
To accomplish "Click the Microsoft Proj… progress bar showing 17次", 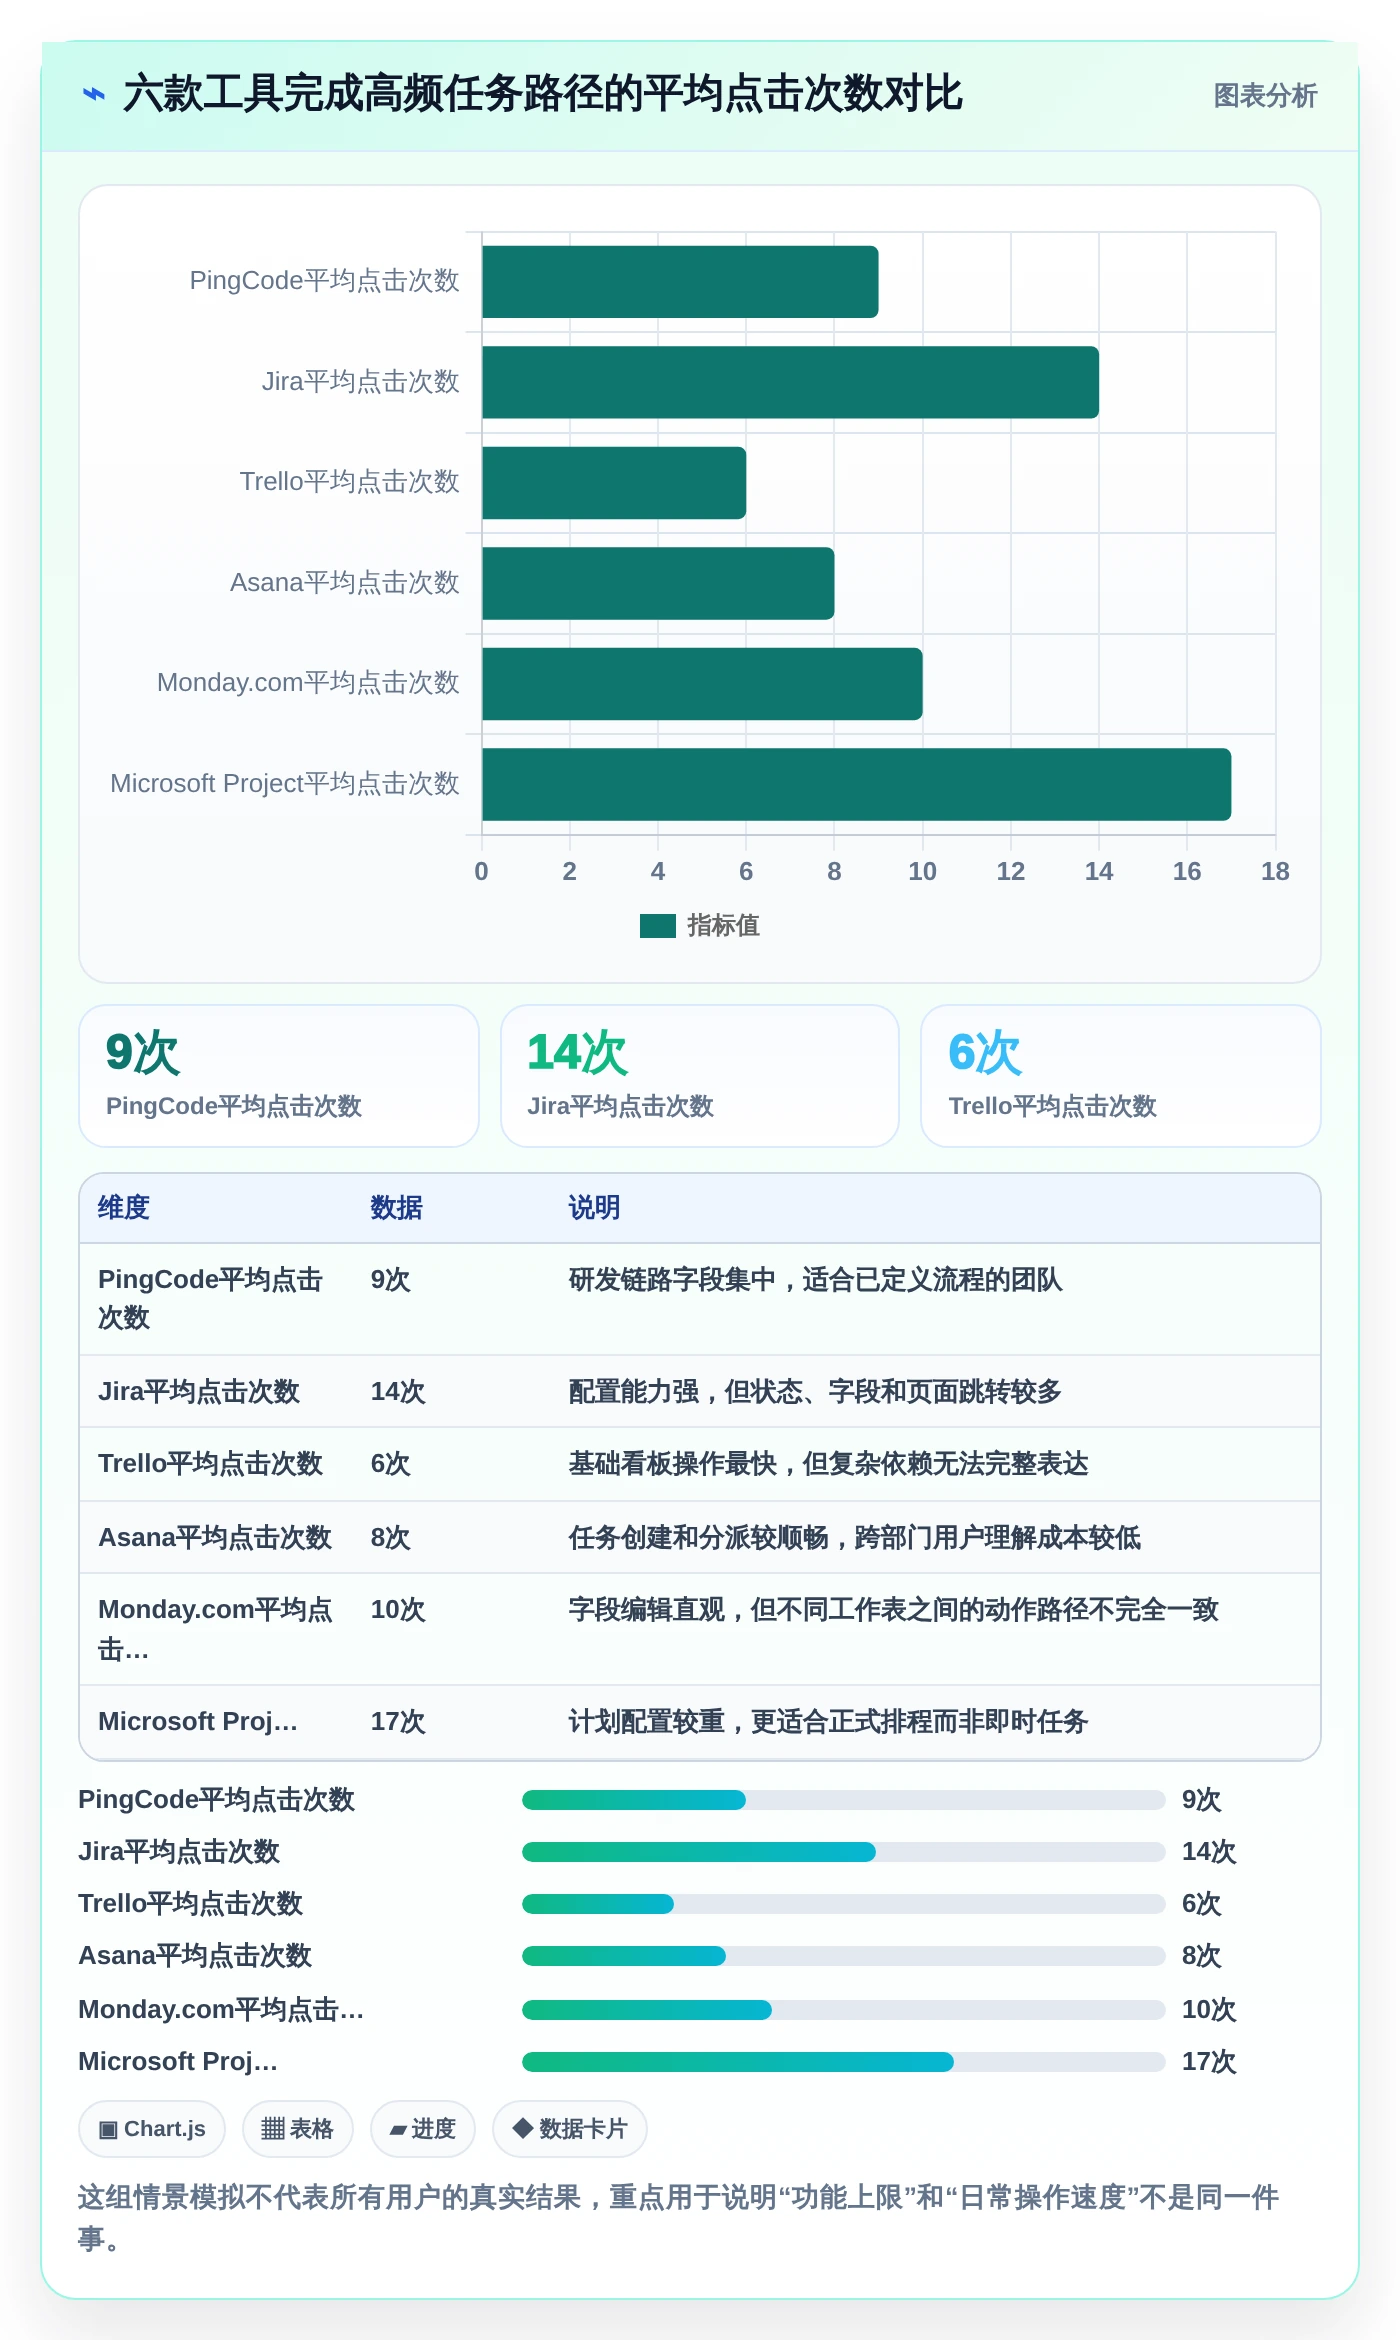I will (x=843, y=2062).
